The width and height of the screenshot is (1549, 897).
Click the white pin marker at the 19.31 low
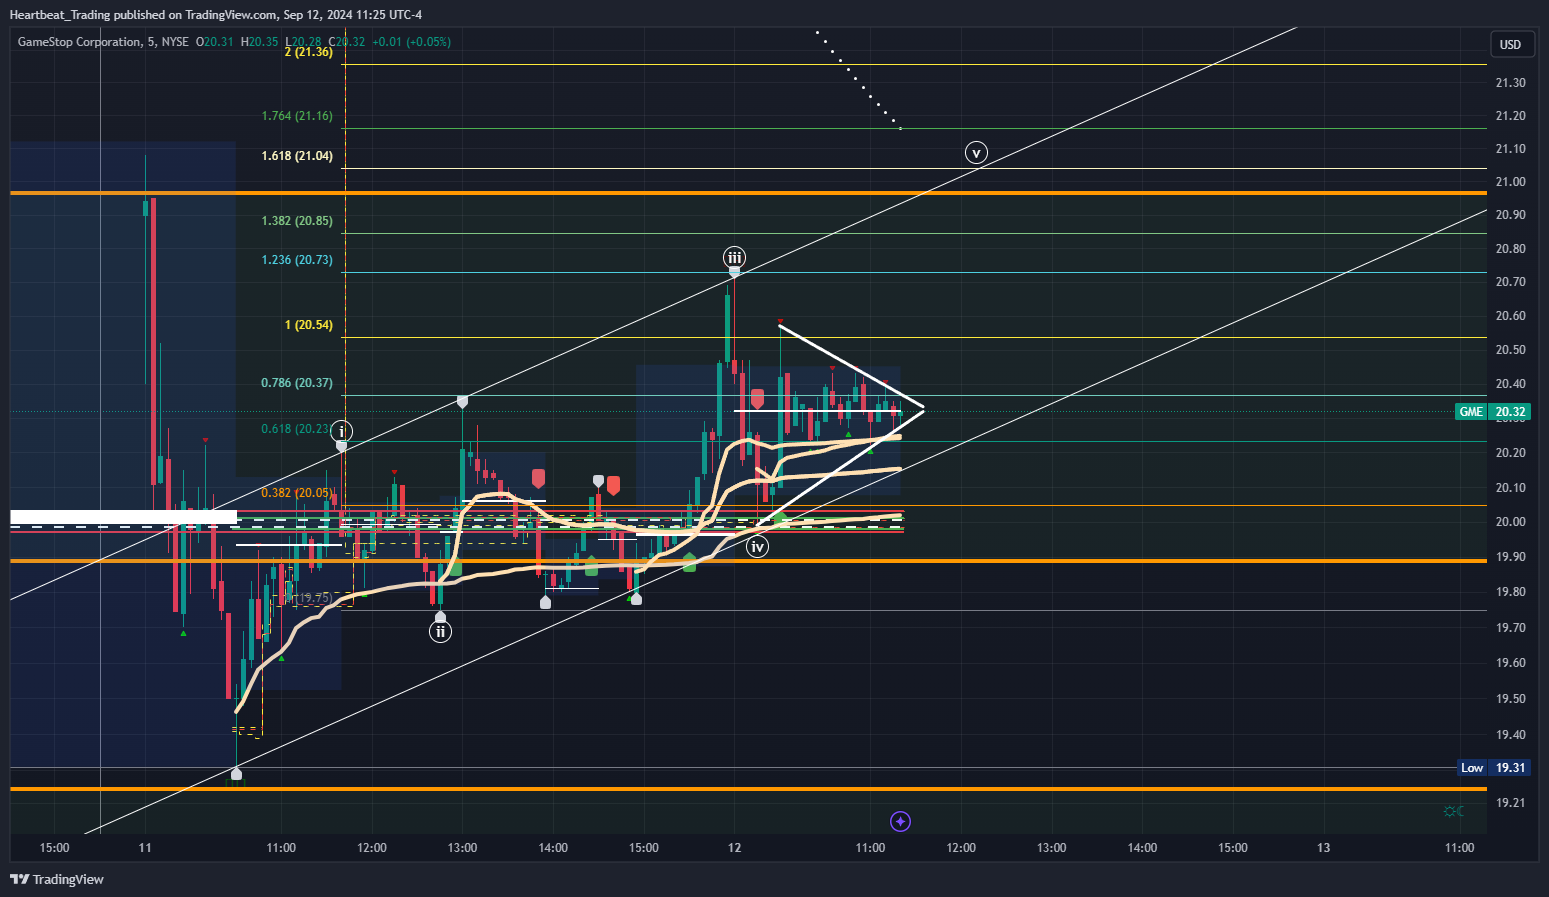(x=236, y=773)
